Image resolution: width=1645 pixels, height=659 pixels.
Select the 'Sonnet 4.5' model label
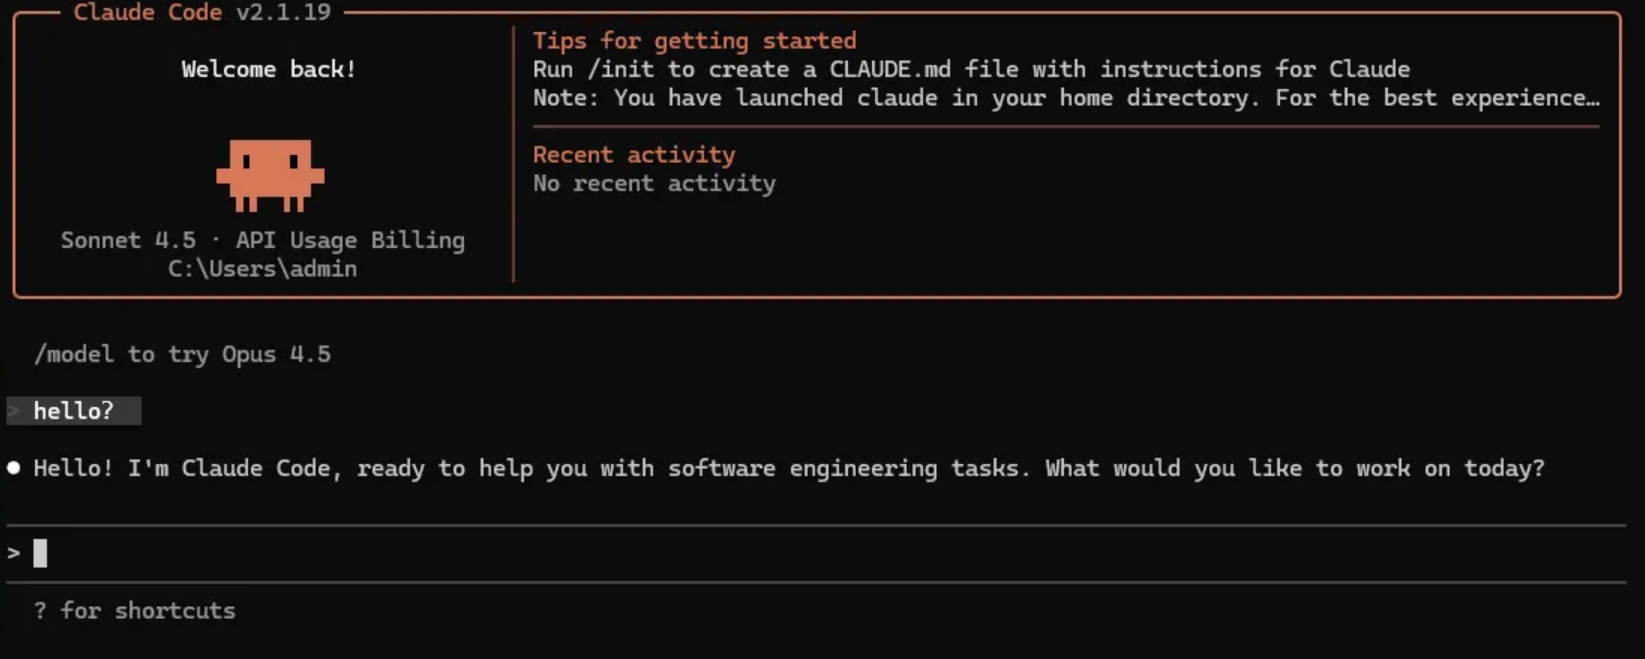(128, 240)
